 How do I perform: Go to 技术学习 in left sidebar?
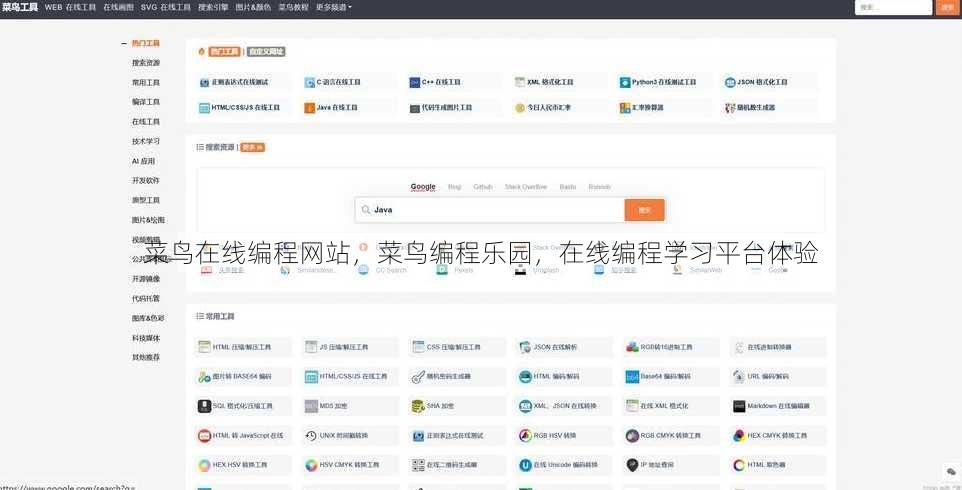tap(146, 141)
